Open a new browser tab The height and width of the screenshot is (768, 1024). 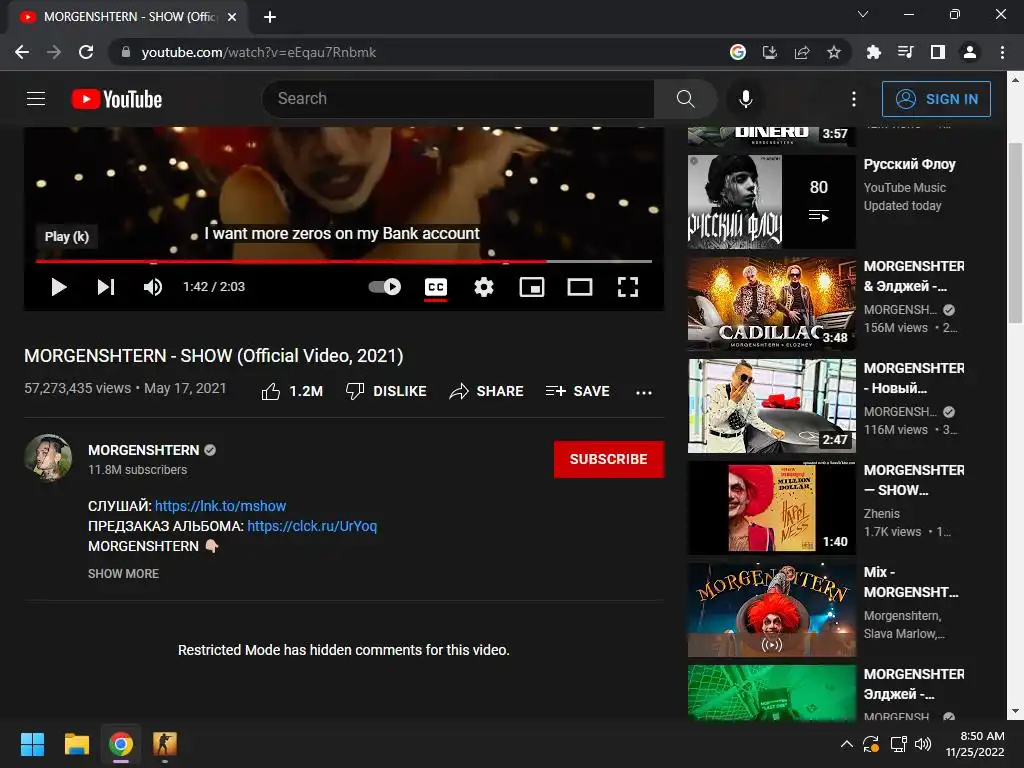point(270,17)
